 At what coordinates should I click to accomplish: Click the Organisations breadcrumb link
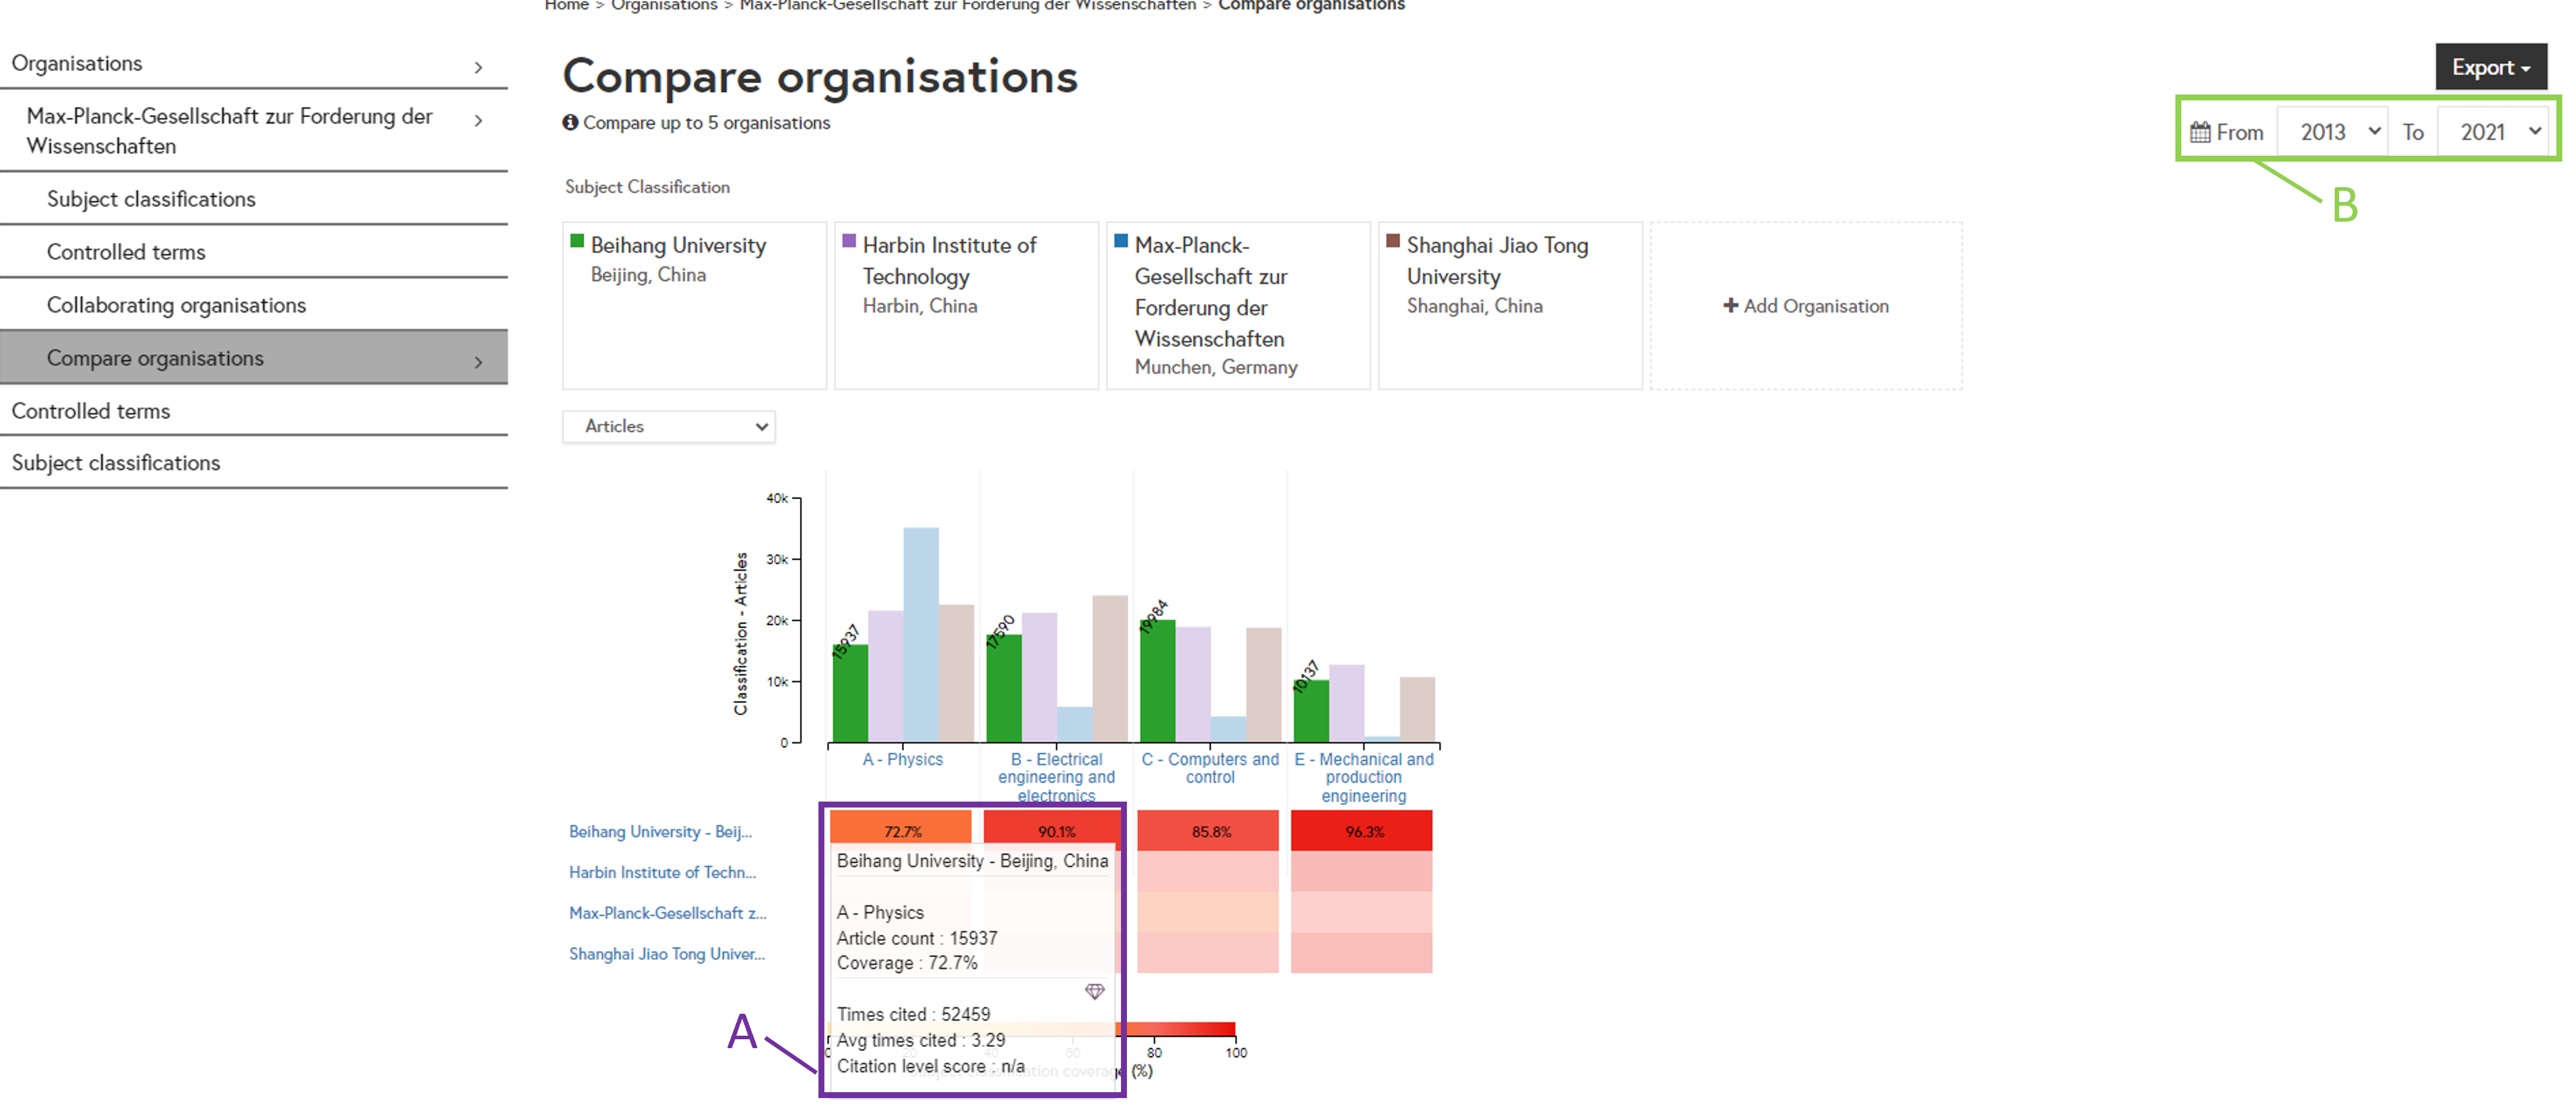click(x=664, y=6)
